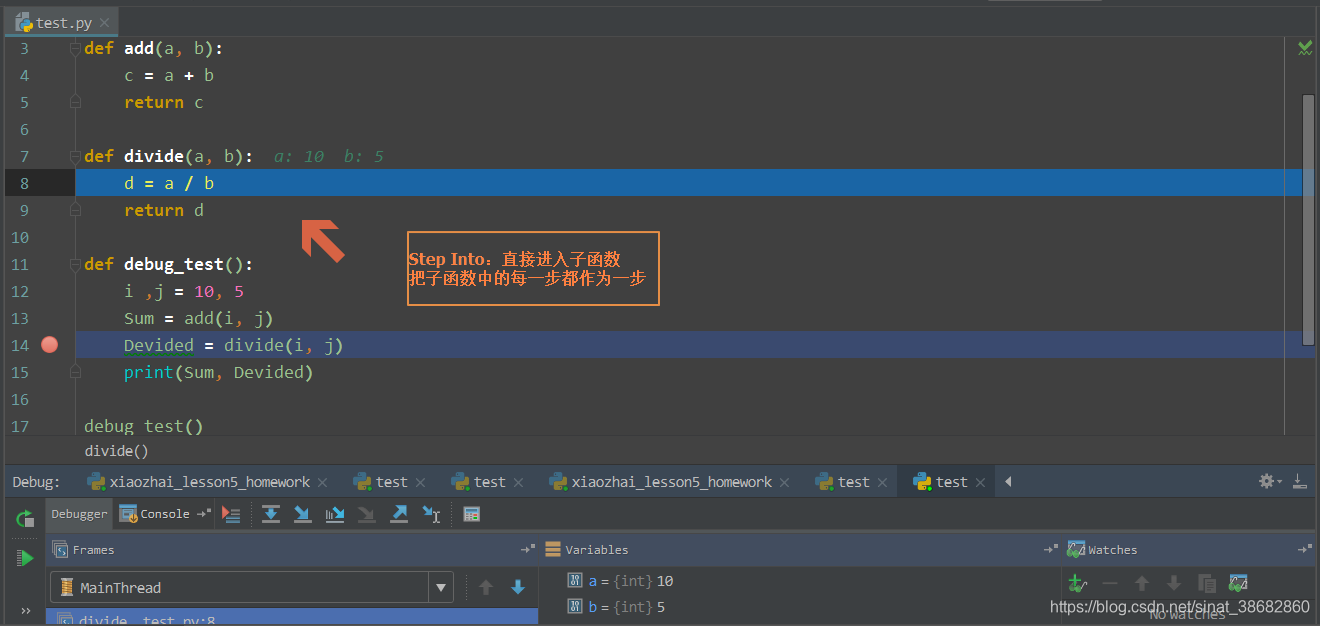Click the Step Over icon

coord(271,514)
